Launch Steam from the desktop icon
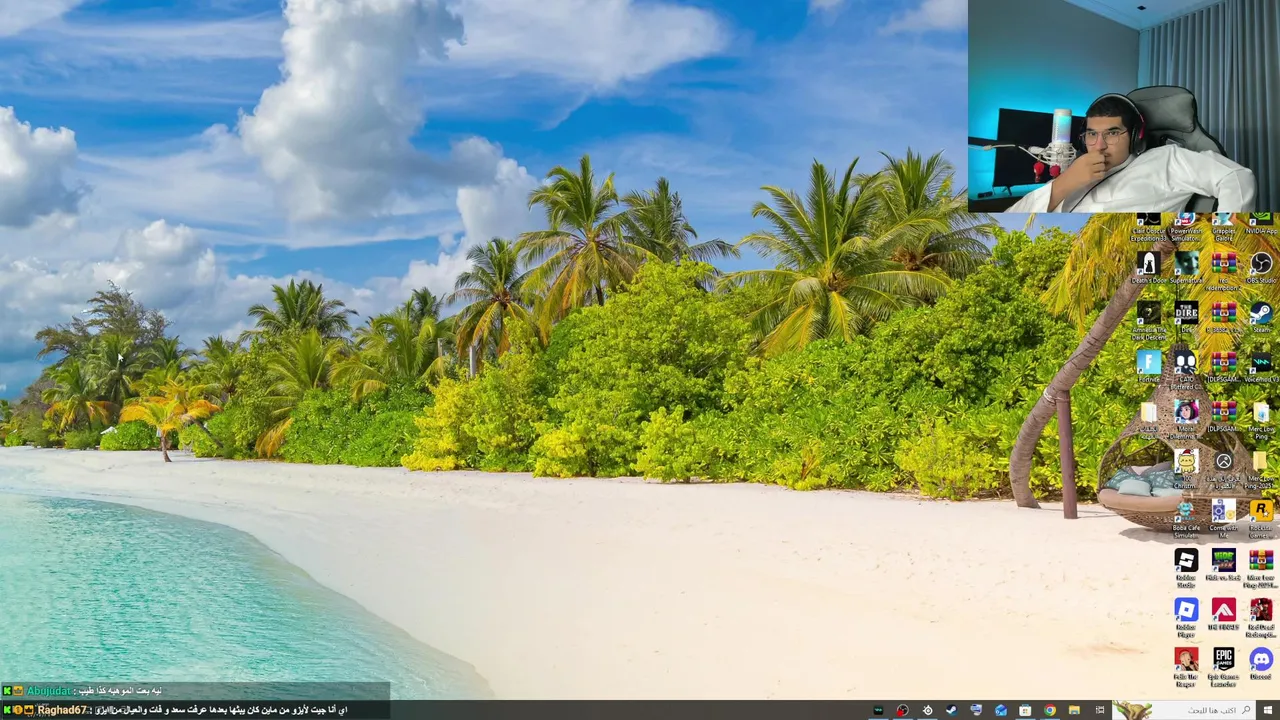Image resolution: width=1280 pixels, height=720 pixels. tap(1261, 317)
